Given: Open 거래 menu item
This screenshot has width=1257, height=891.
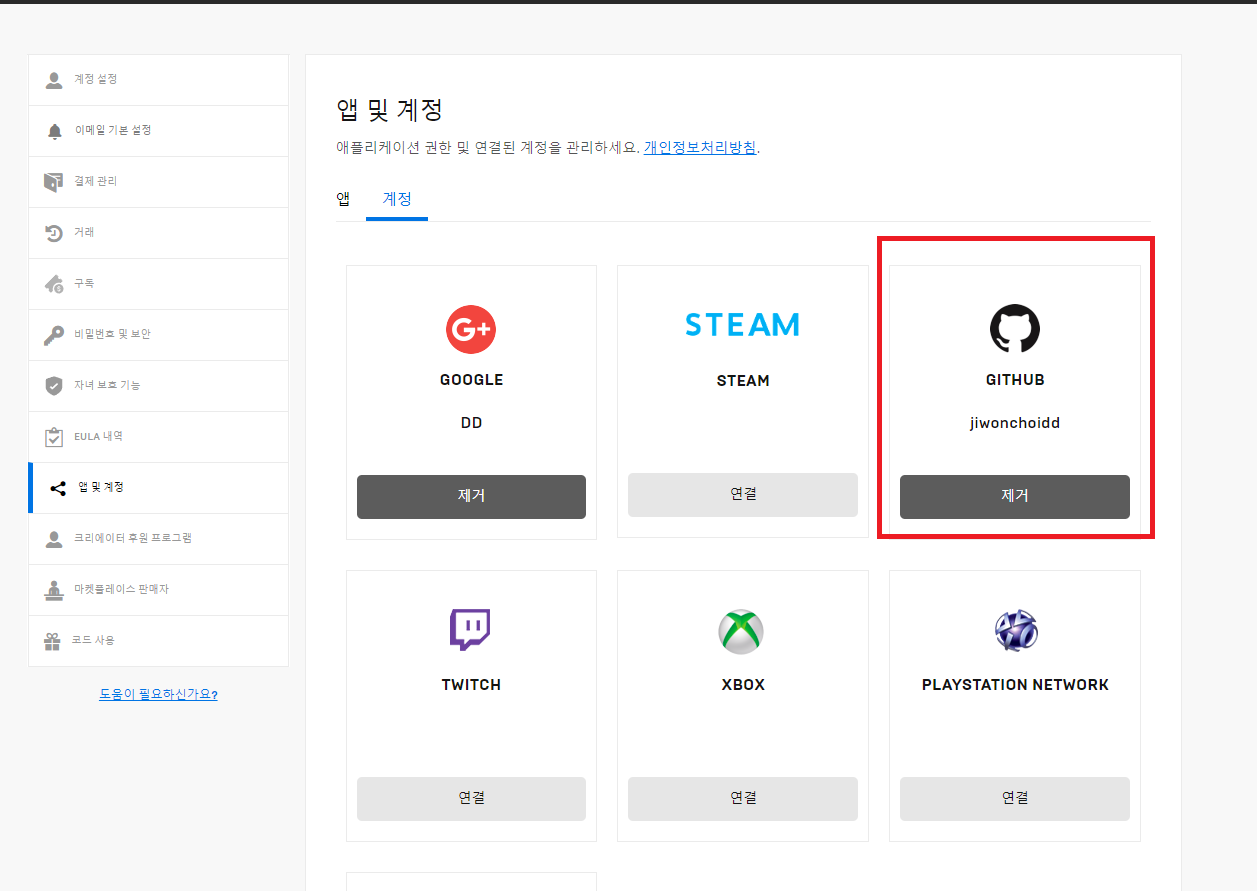Looking at the screenshot, I should (x=158, y=233).
